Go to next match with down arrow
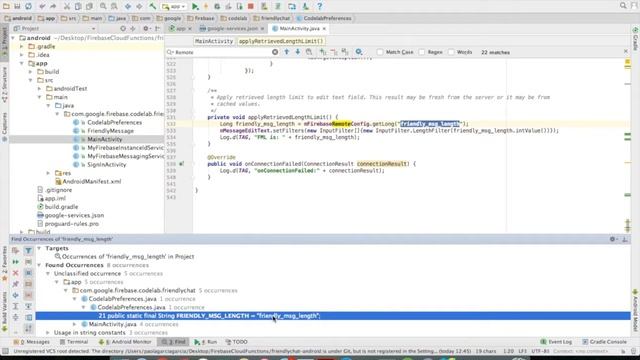 [298, 52]
